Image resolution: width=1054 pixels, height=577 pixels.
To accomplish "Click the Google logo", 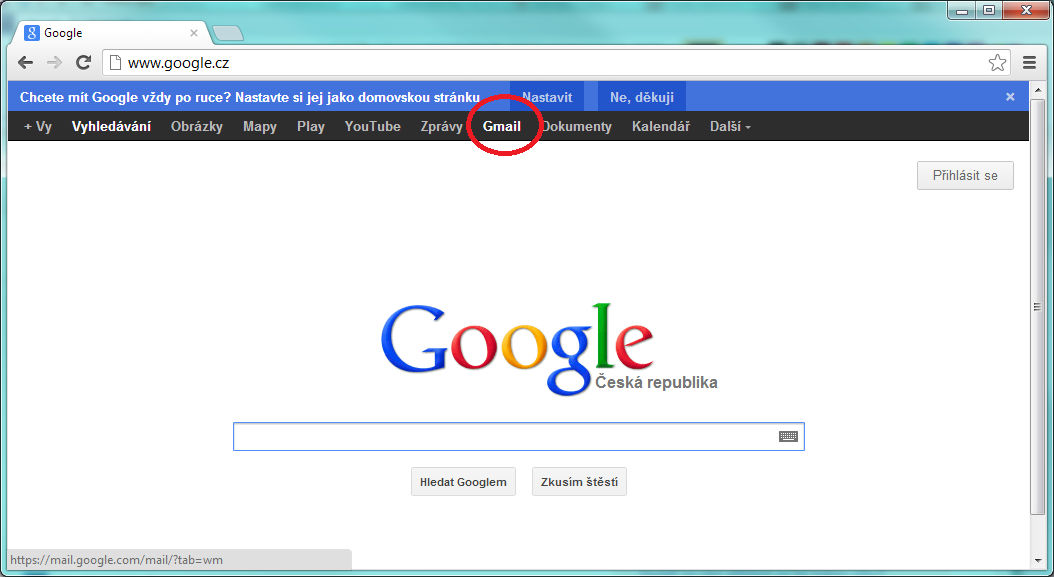I will 518,348.
